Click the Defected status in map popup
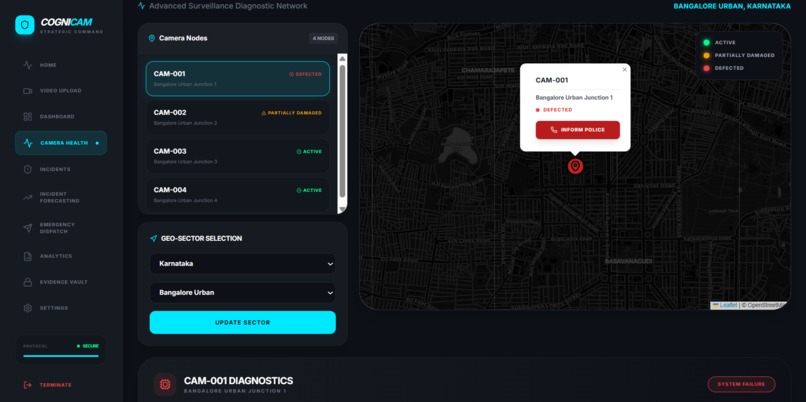The image size is (806, 402). coord(554,110)
